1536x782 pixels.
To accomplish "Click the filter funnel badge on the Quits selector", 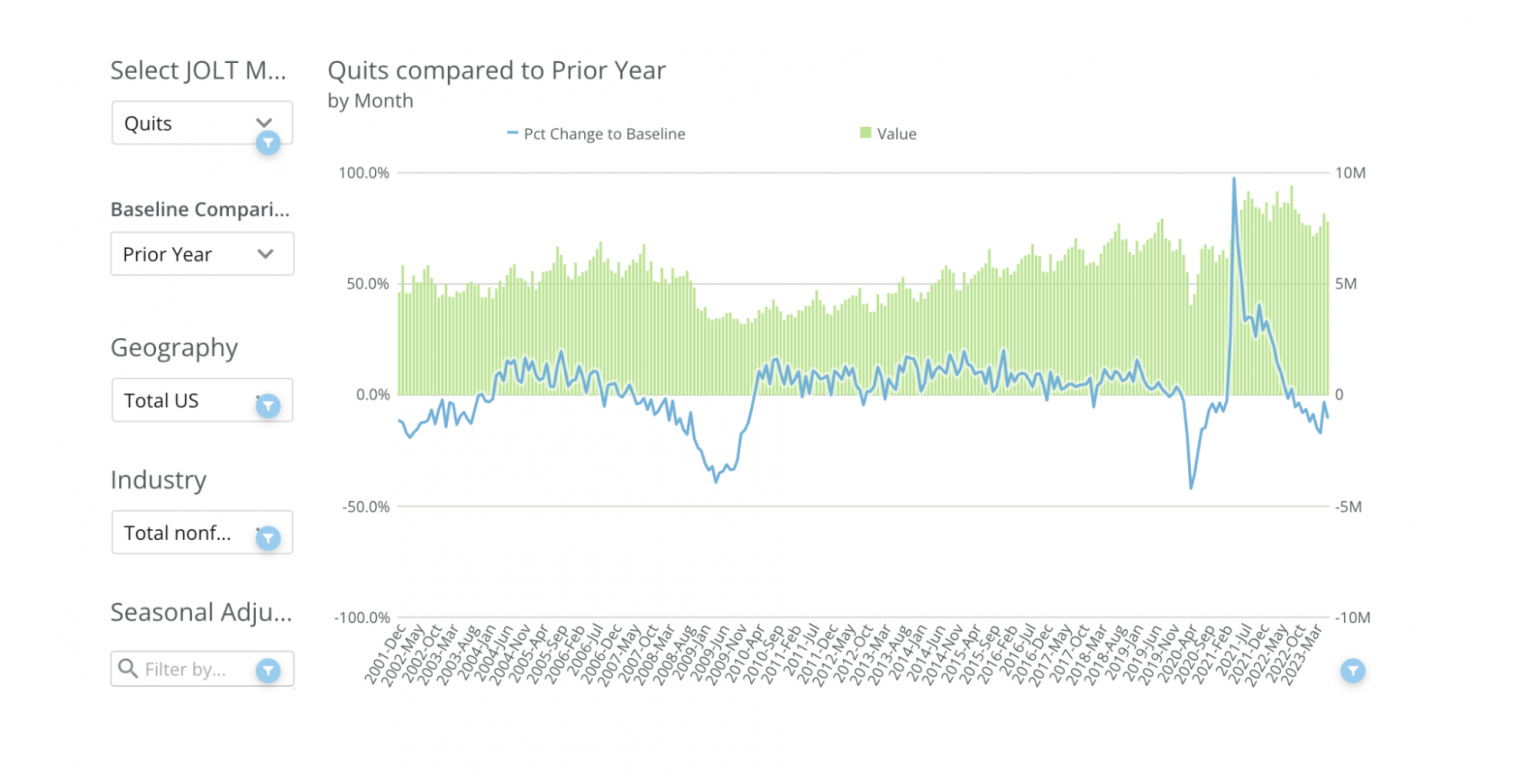I will tap(267, 143).
